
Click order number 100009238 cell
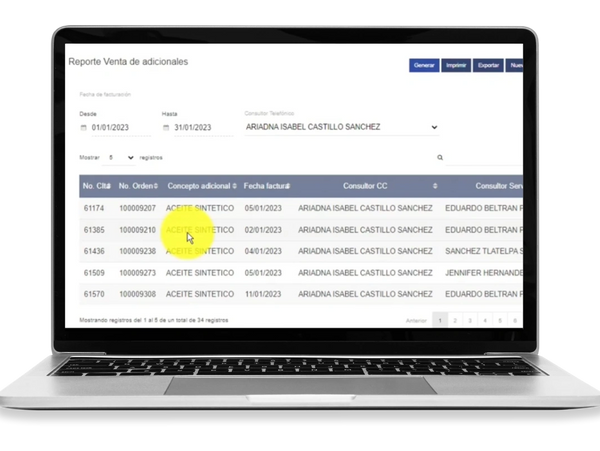137,251
